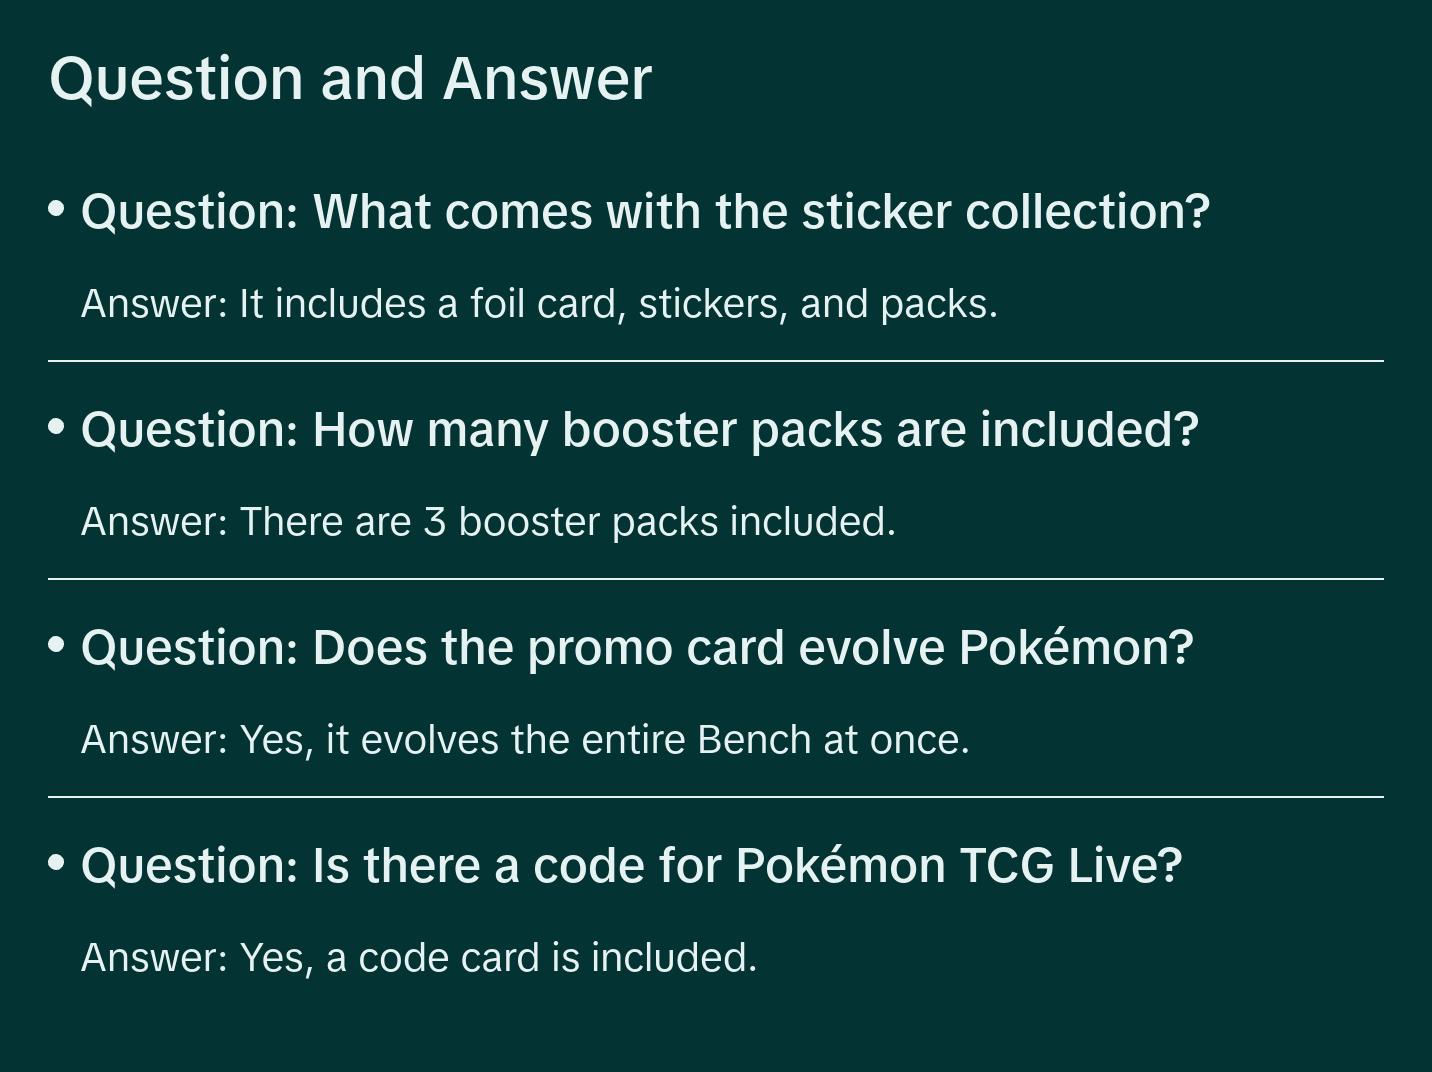Viewport: 1432px width, 1072px height.
Task: Click the 'Question and Answer' heading
Action: [350, 79]
